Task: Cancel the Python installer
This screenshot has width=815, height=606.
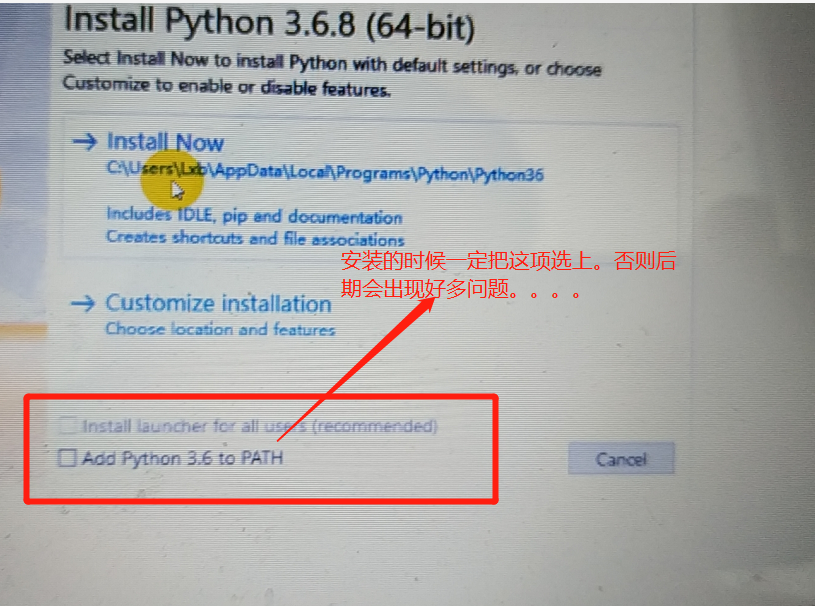Action: tap(621, 459)
